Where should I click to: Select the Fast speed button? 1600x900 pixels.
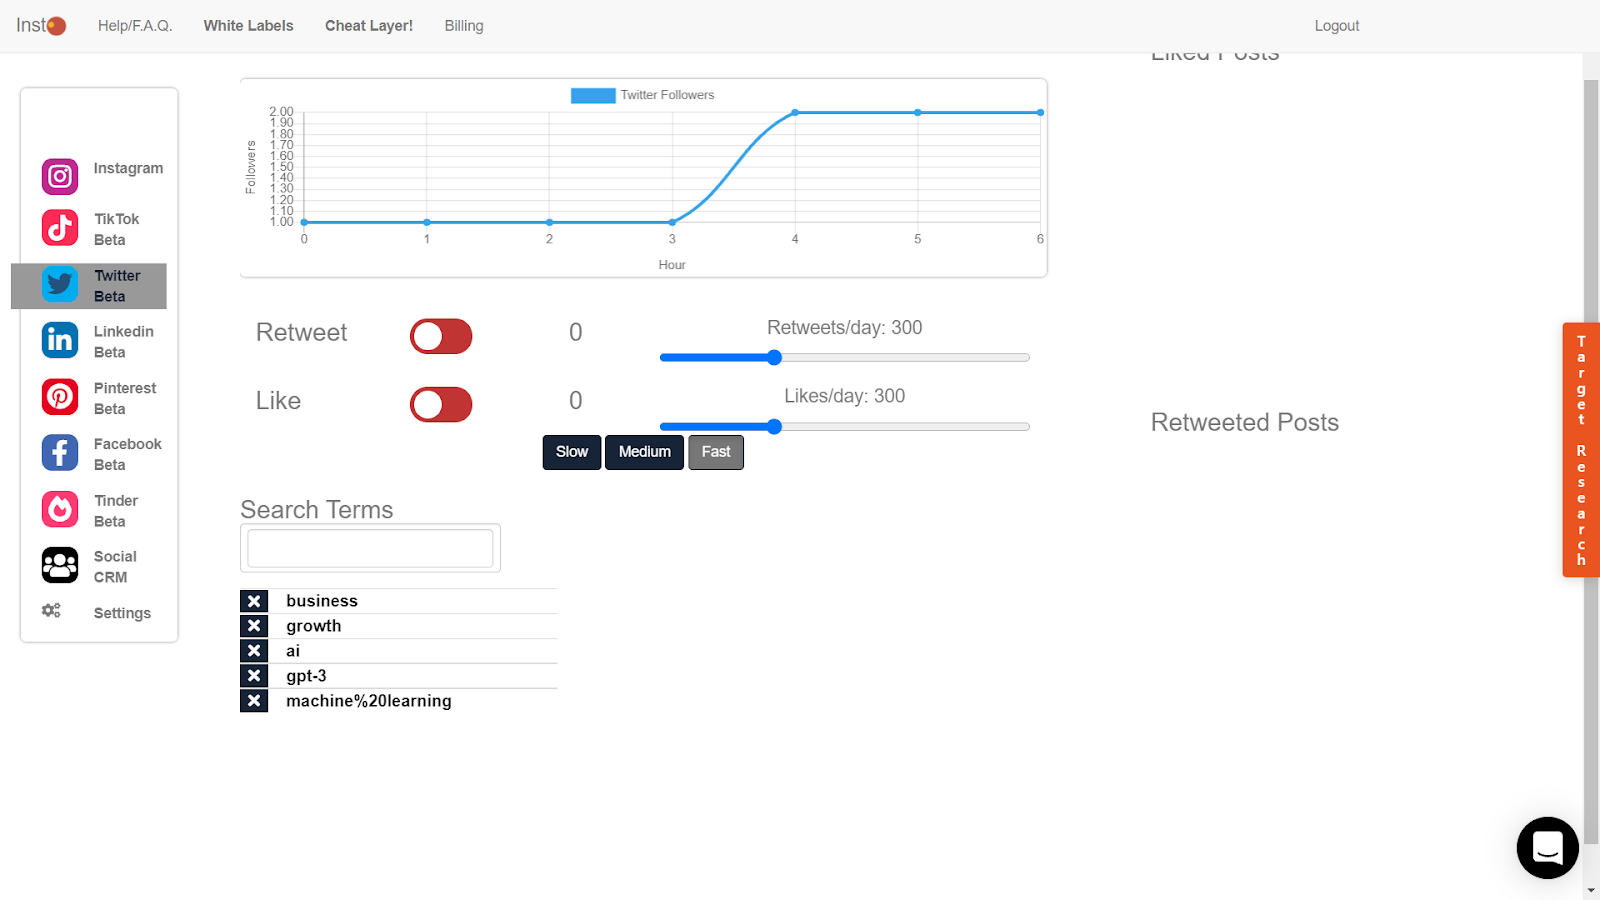coord(716,452)
